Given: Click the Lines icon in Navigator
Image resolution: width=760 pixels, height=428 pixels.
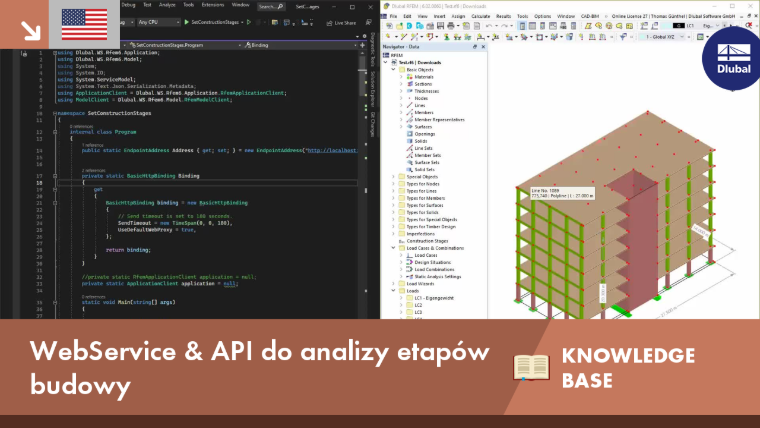Looking at the screenshot, I should pyautogui.click(x=410, y=105).
